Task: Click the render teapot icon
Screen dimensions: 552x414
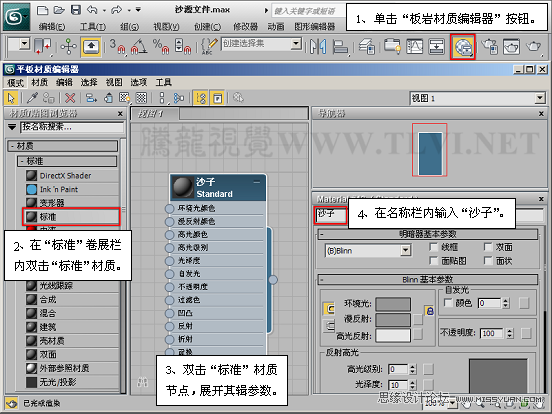Action: (x=534, y=46)
